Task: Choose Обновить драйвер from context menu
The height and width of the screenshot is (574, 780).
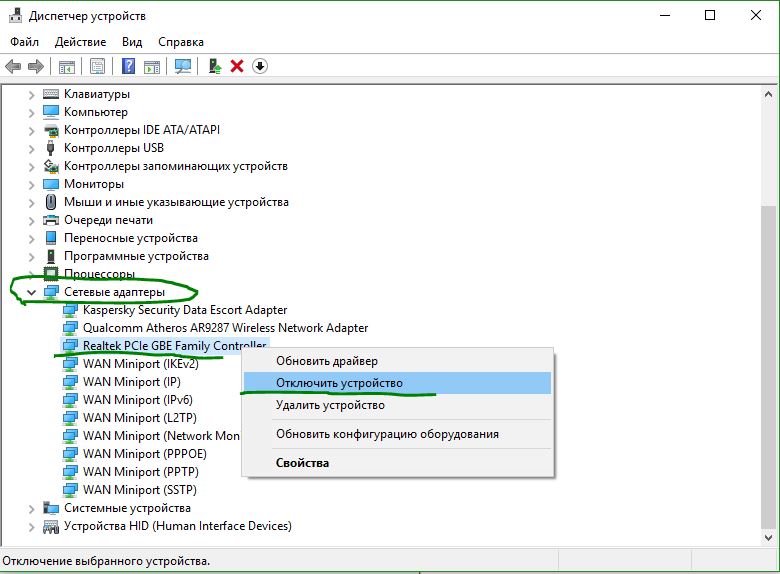Action: click(397, 361)
